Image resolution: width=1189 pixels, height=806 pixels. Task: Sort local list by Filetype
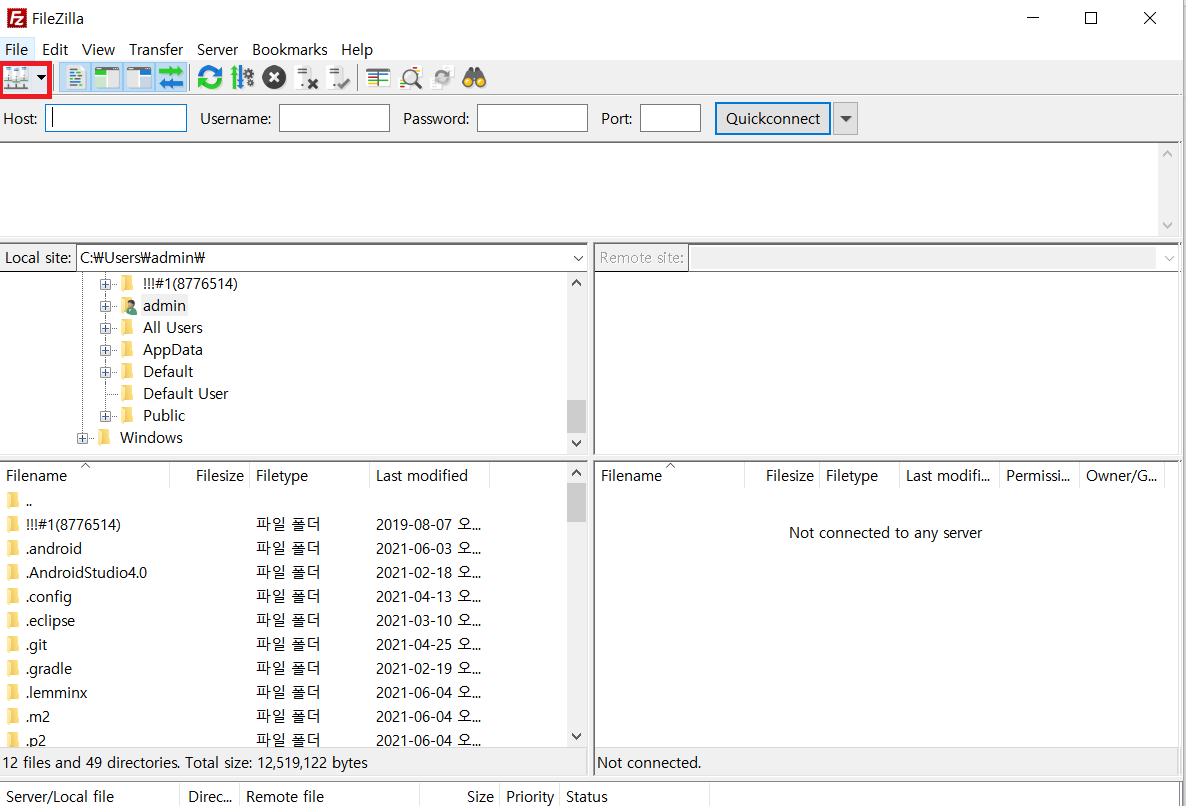pos(309,475)
